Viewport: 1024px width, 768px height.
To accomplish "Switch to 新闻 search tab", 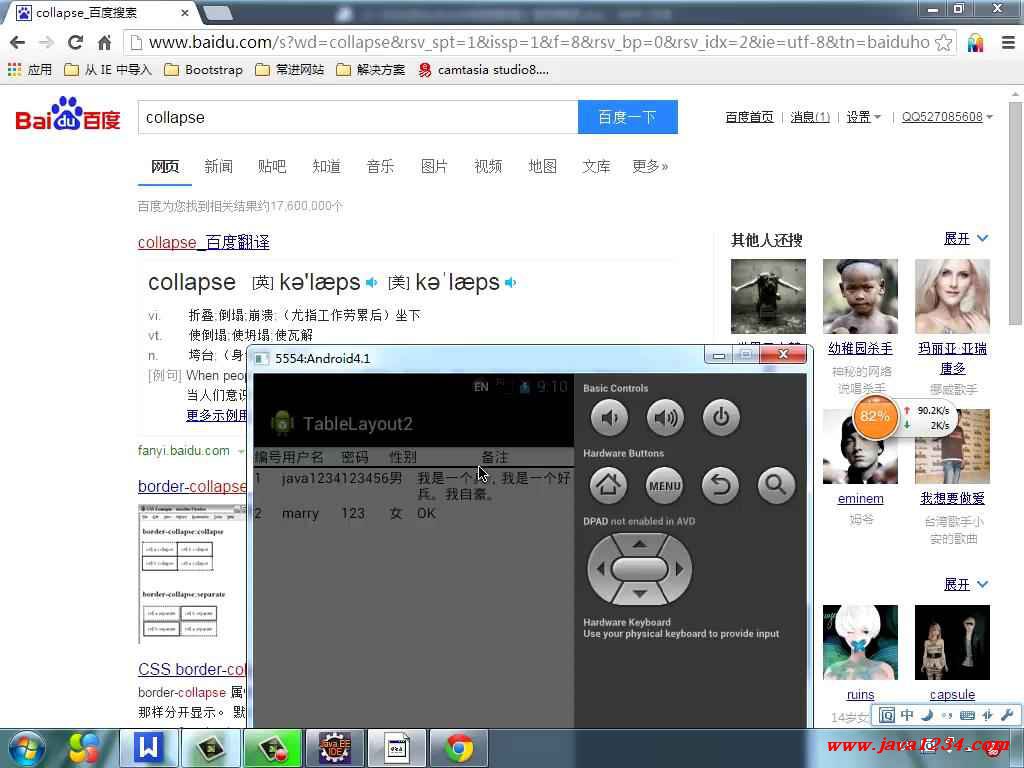I will point(218,166).
